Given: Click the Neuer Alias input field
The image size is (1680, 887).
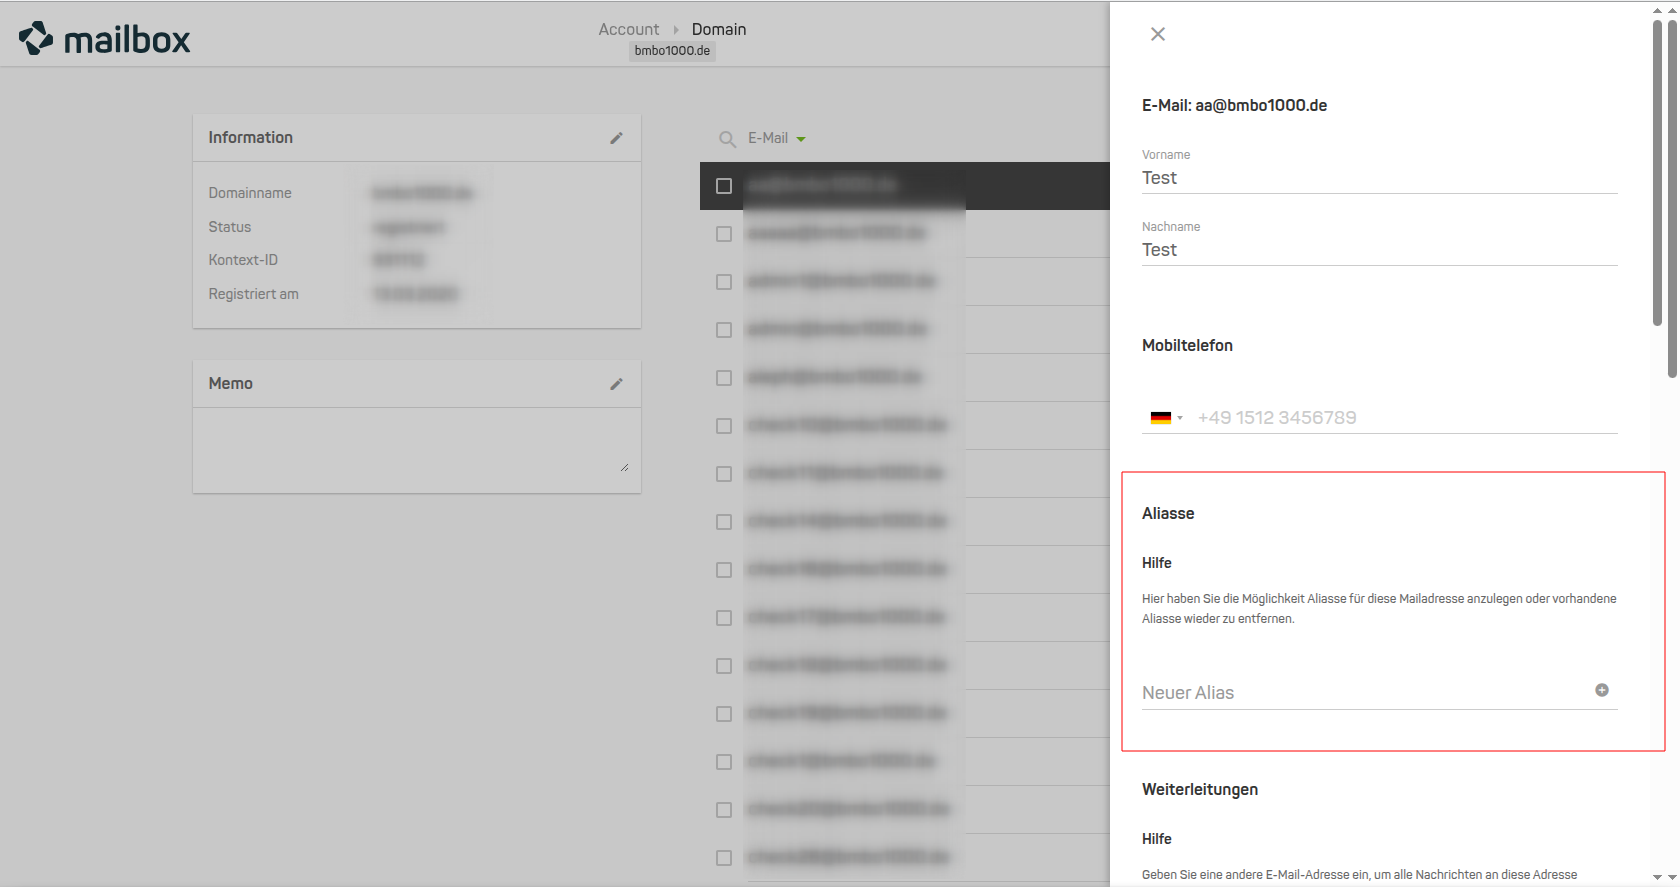Looking at the screenshot, I should click(1365, 692).
